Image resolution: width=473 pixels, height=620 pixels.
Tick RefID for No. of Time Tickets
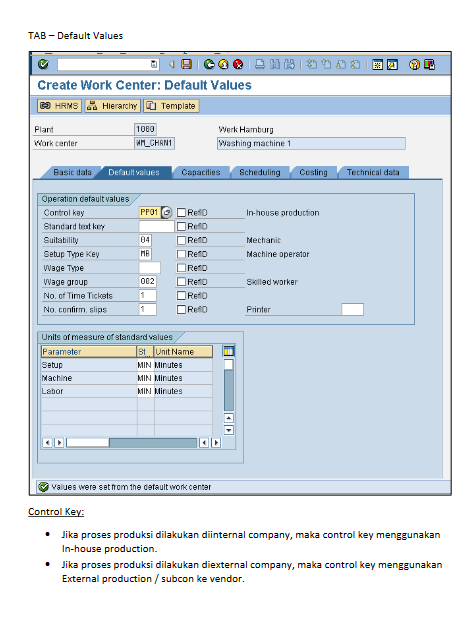(181, 296)
